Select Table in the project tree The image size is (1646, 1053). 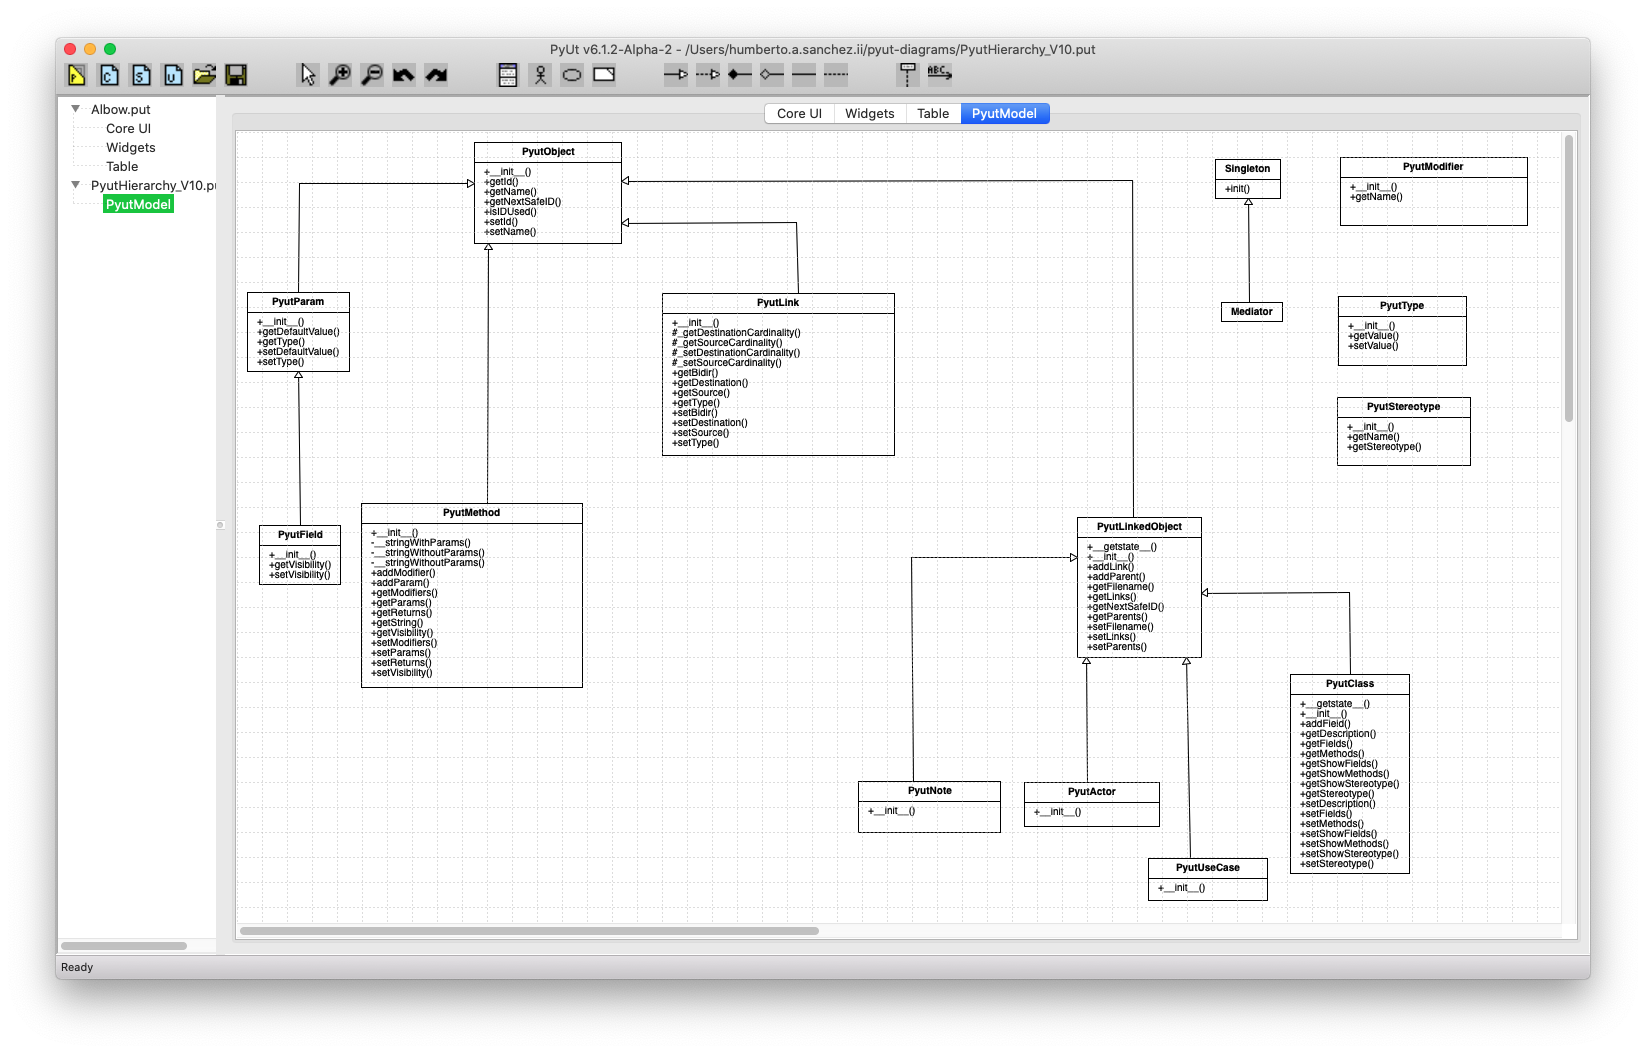pyautogui.click(x=122, y=167)
